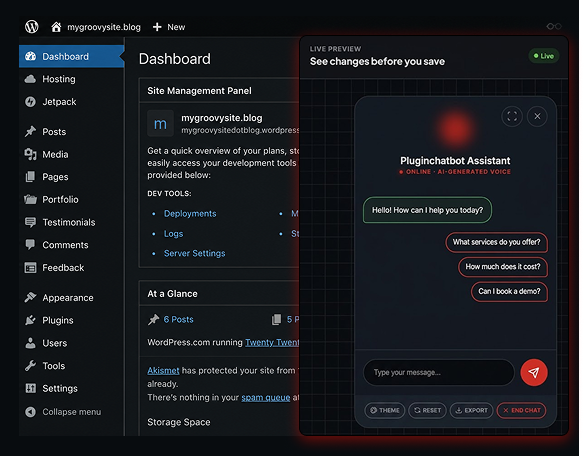This screenshot has width=585, height=456.
Task: Click the Hosting cloud icon
Action: [x=30, y=79]
